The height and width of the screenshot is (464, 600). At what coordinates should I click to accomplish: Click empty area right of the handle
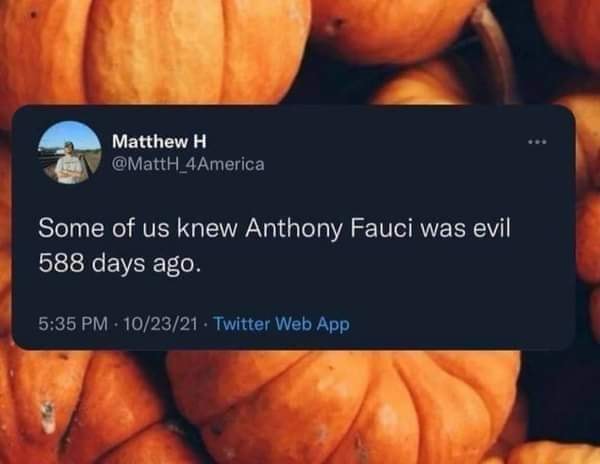(400, 163)
